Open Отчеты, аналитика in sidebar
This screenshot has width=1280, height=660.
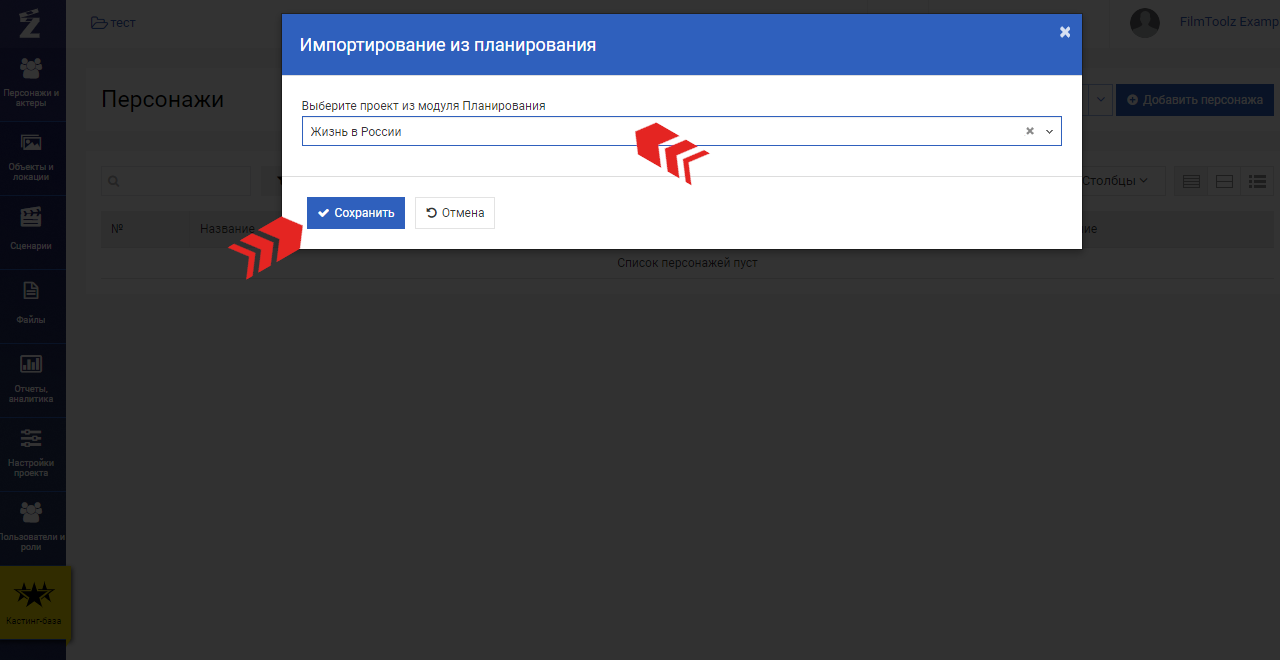(32, 378)
